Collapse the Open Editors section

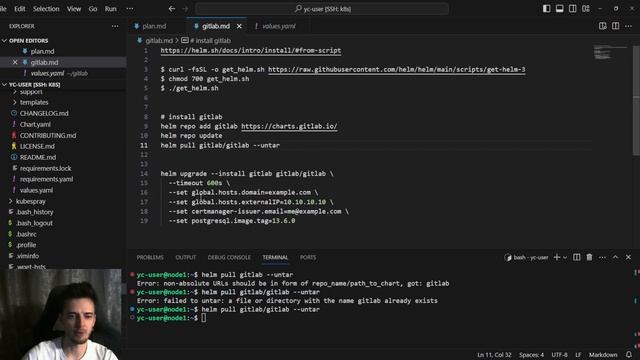pyautogui.click(x=28, y=41)
